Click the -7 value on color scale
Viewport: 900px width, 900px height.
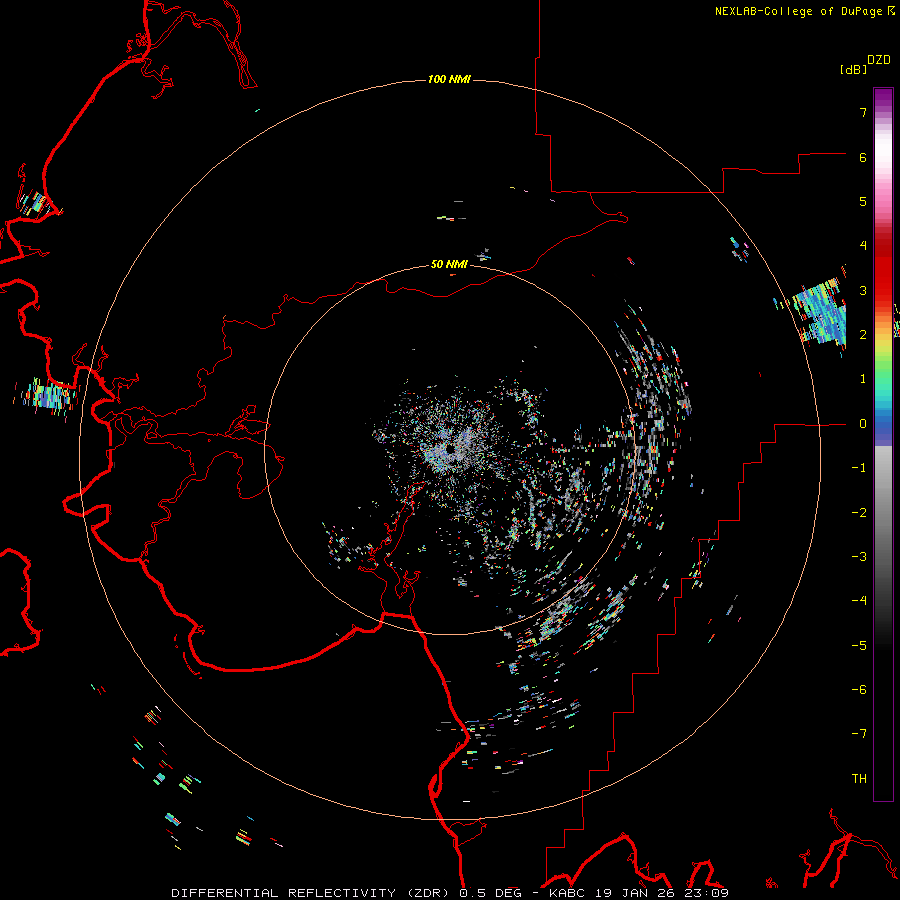859,734
